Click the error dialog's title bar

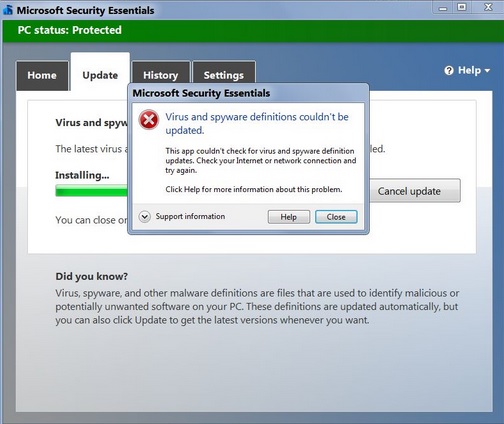[248, 93]
